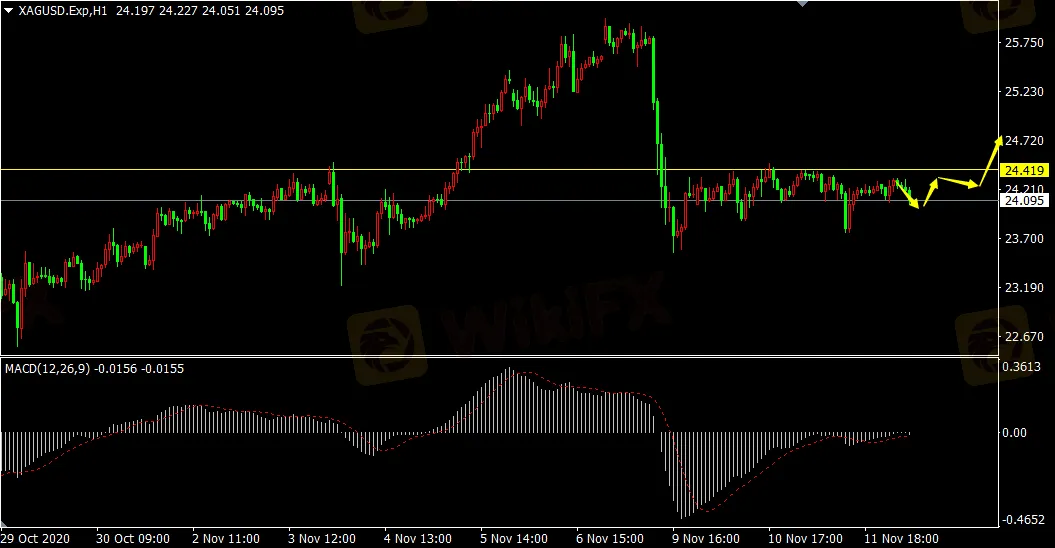
Task: Click the 24.720 price scale value
Action: (1024, 141)
